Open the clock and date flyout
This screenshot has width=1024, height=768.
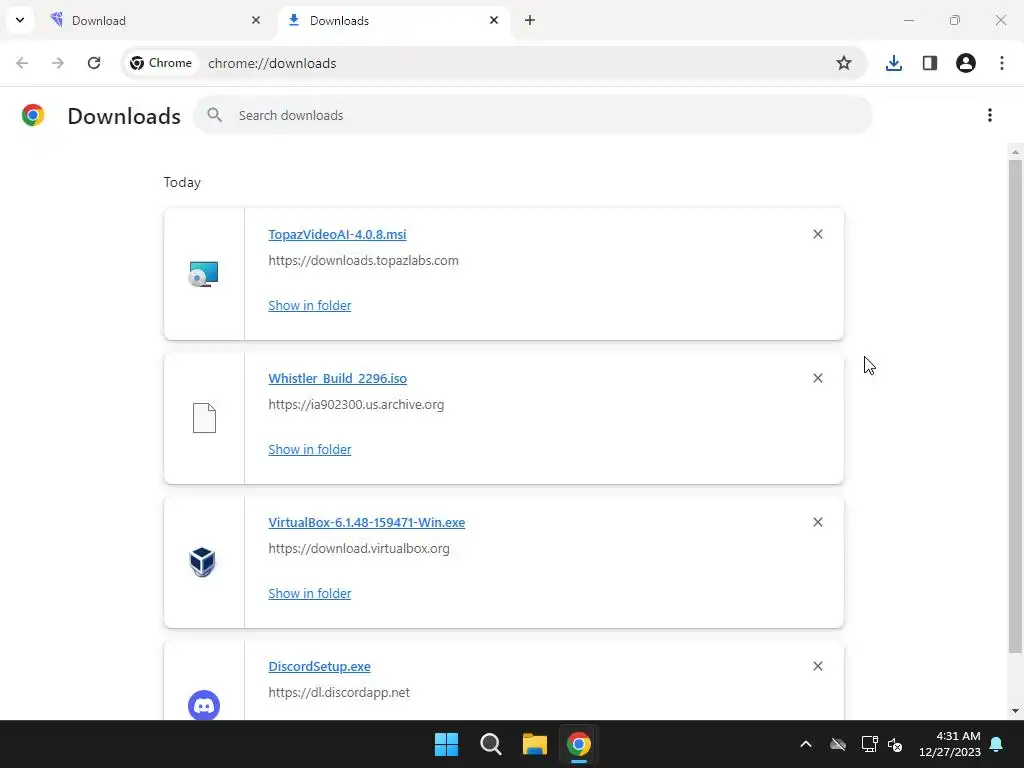pyautogui.click(x=950, y=744)
